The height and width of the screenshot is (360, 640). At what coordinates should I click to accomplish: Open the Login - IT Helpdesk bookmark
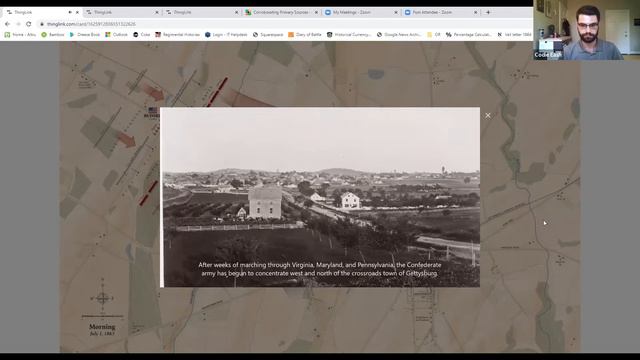pos(226,35)
